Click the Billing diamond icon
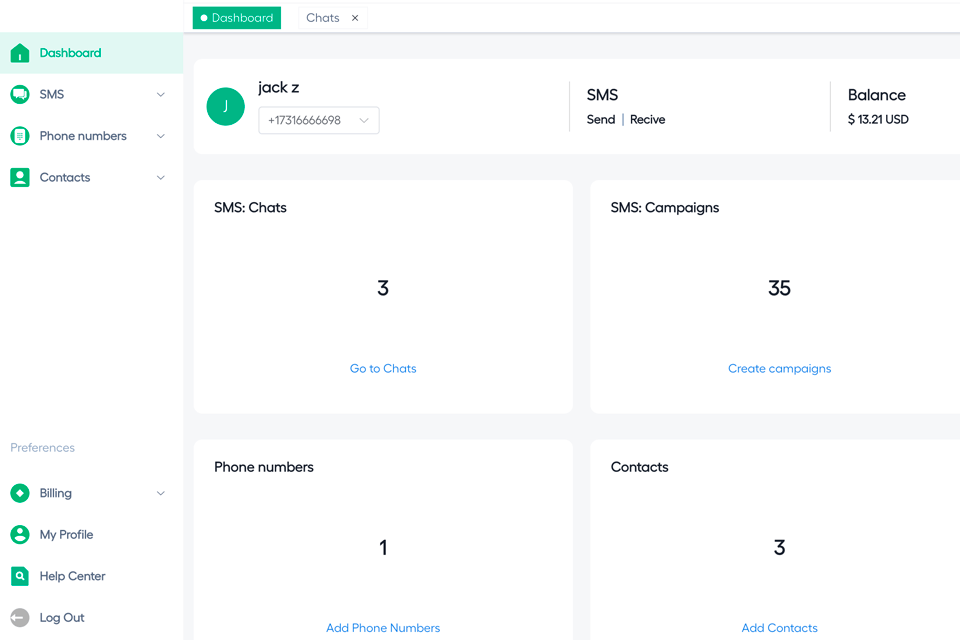960x640 pixels. pyautogui.click(x=20, y=493)
